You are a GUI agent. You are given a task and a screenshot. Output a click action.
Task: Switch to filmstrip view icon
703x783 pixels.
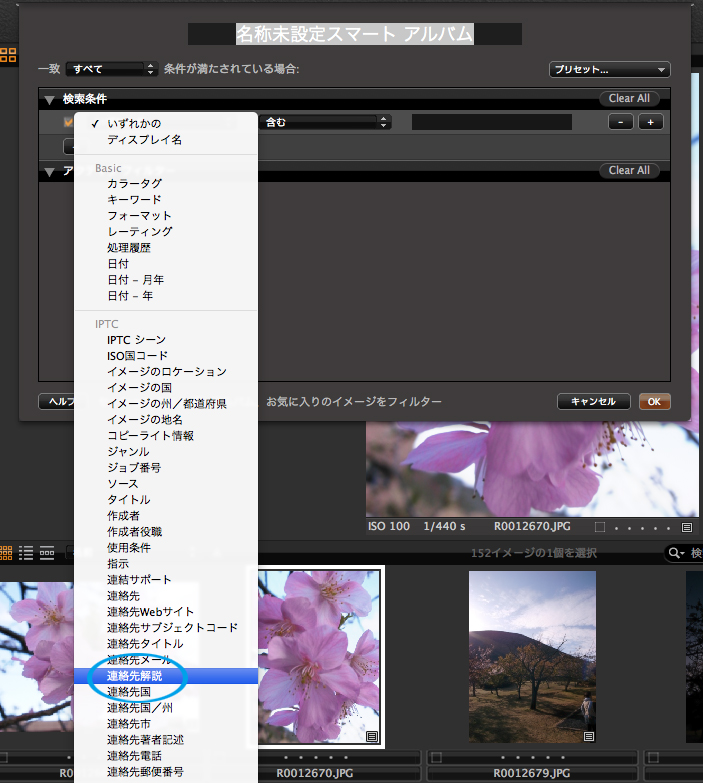click(47, 553)
